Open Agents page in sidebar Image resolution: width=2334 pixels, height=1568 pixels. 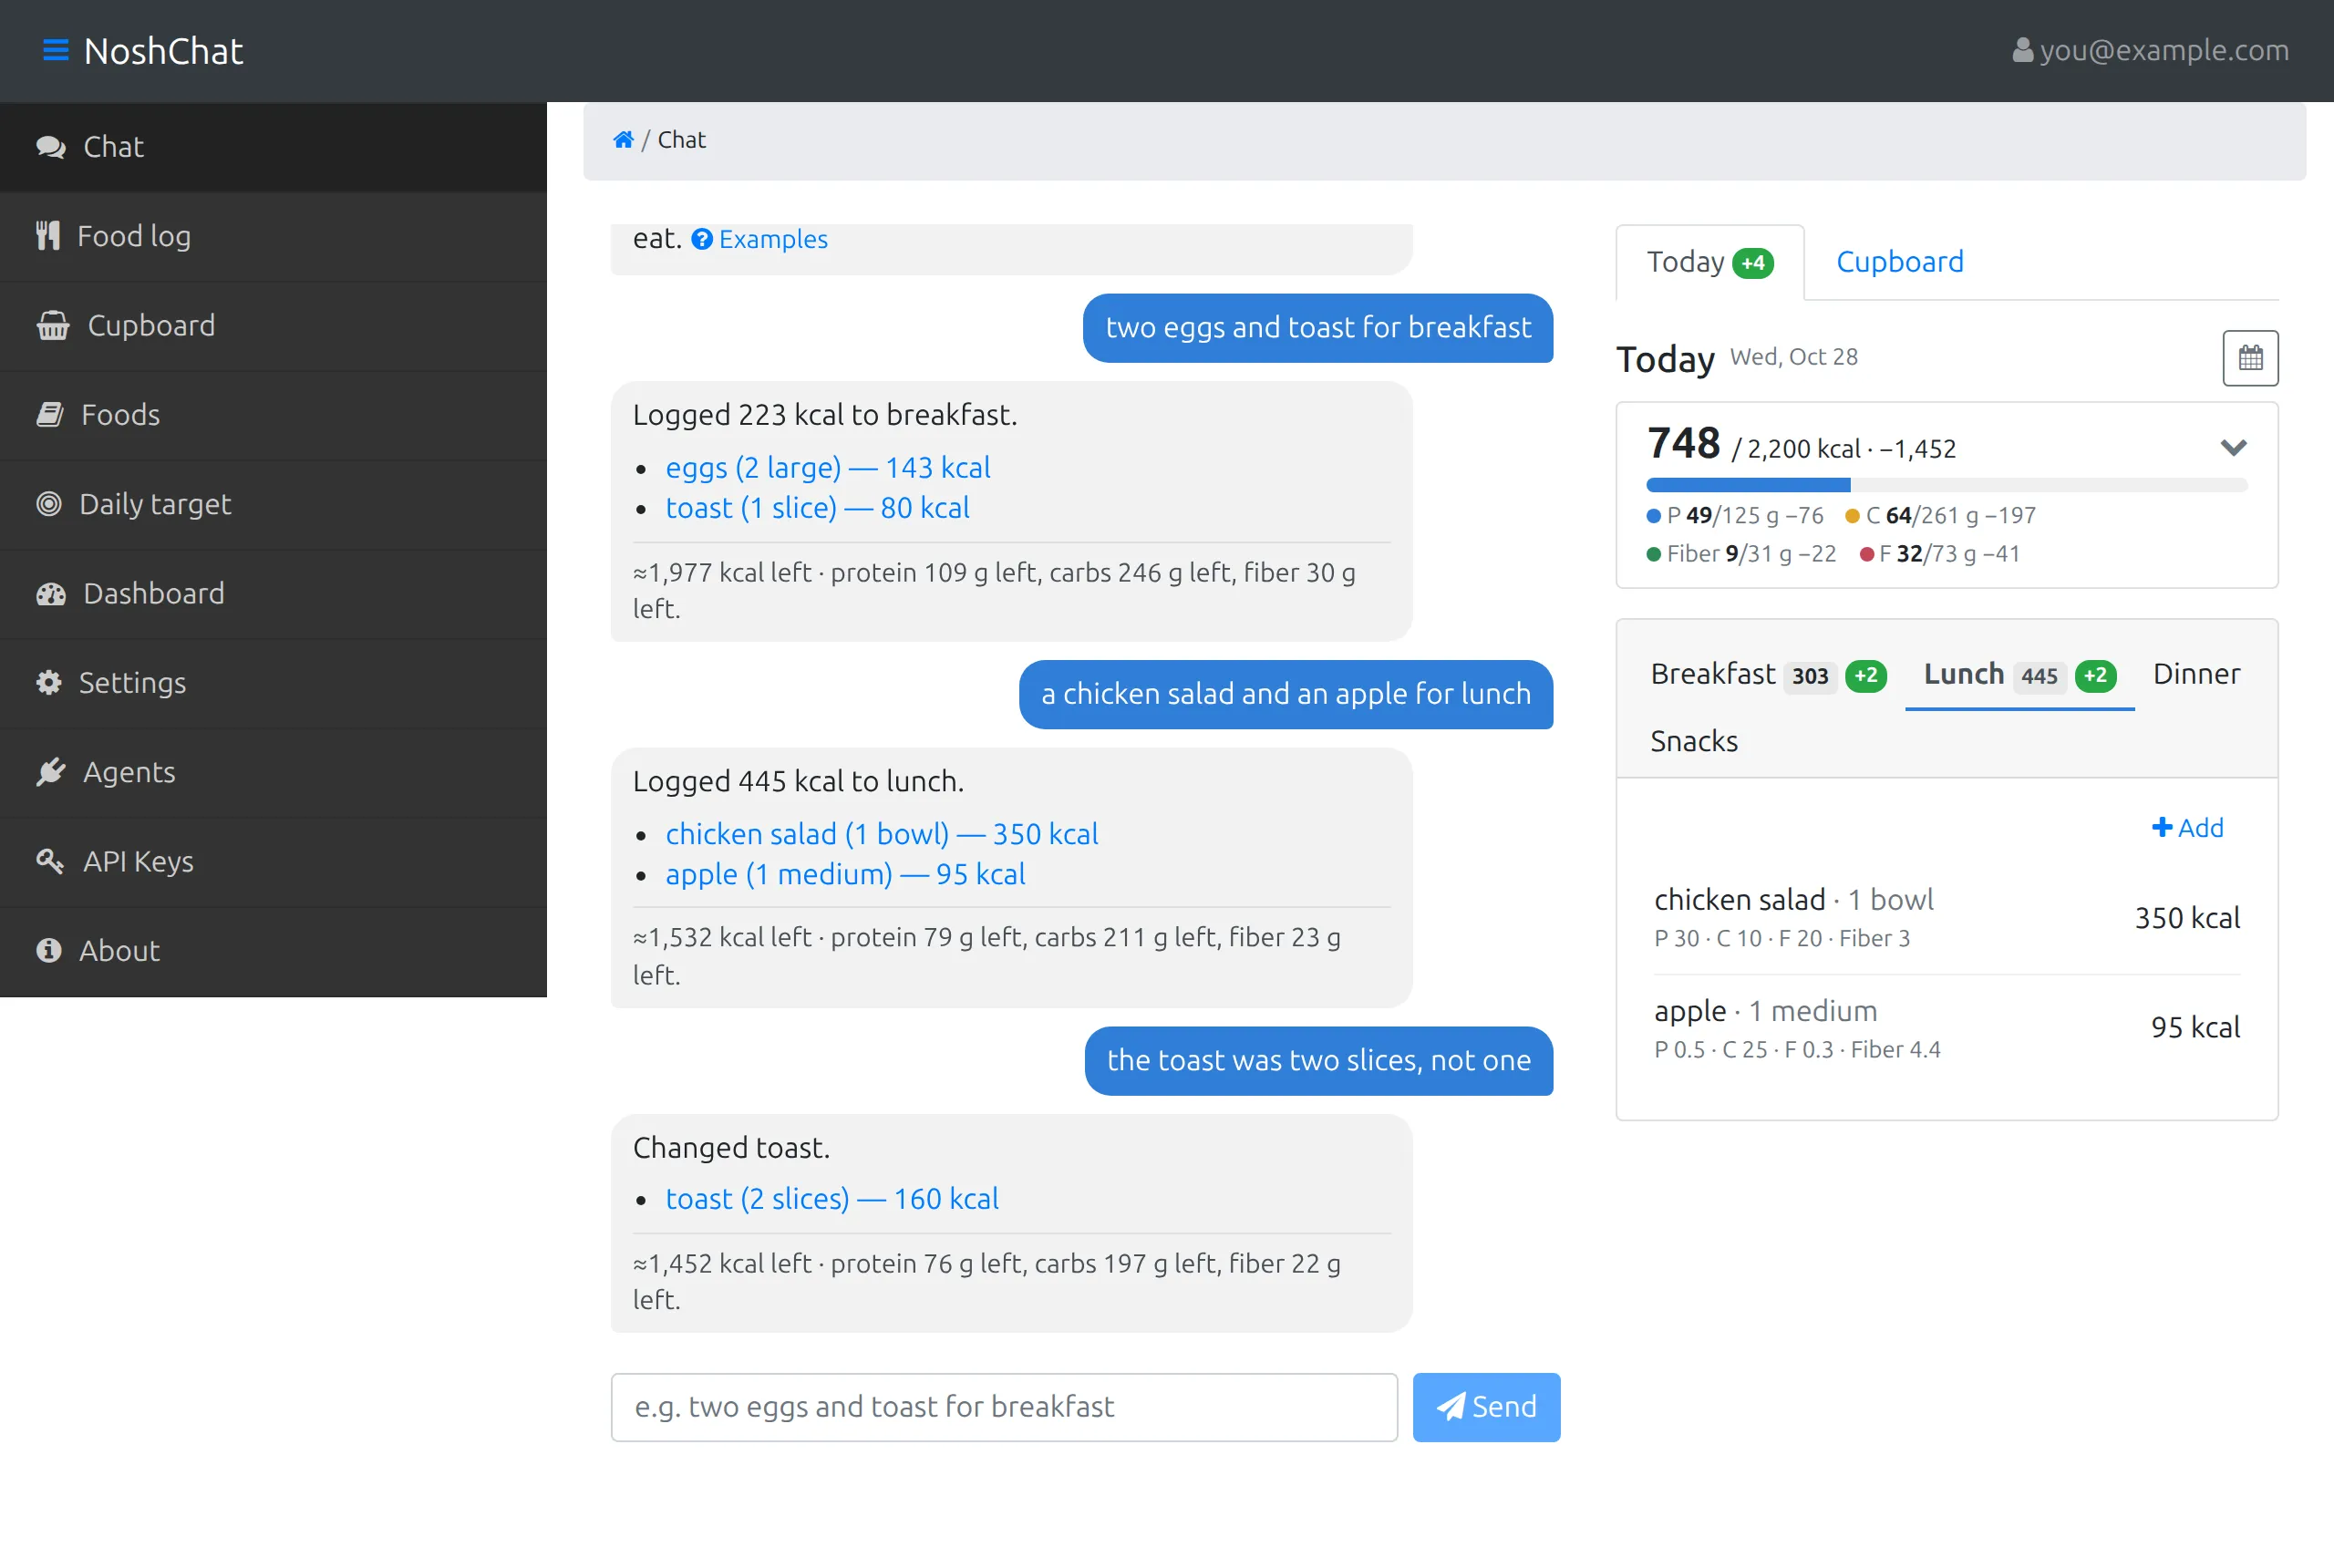(273, 772)
